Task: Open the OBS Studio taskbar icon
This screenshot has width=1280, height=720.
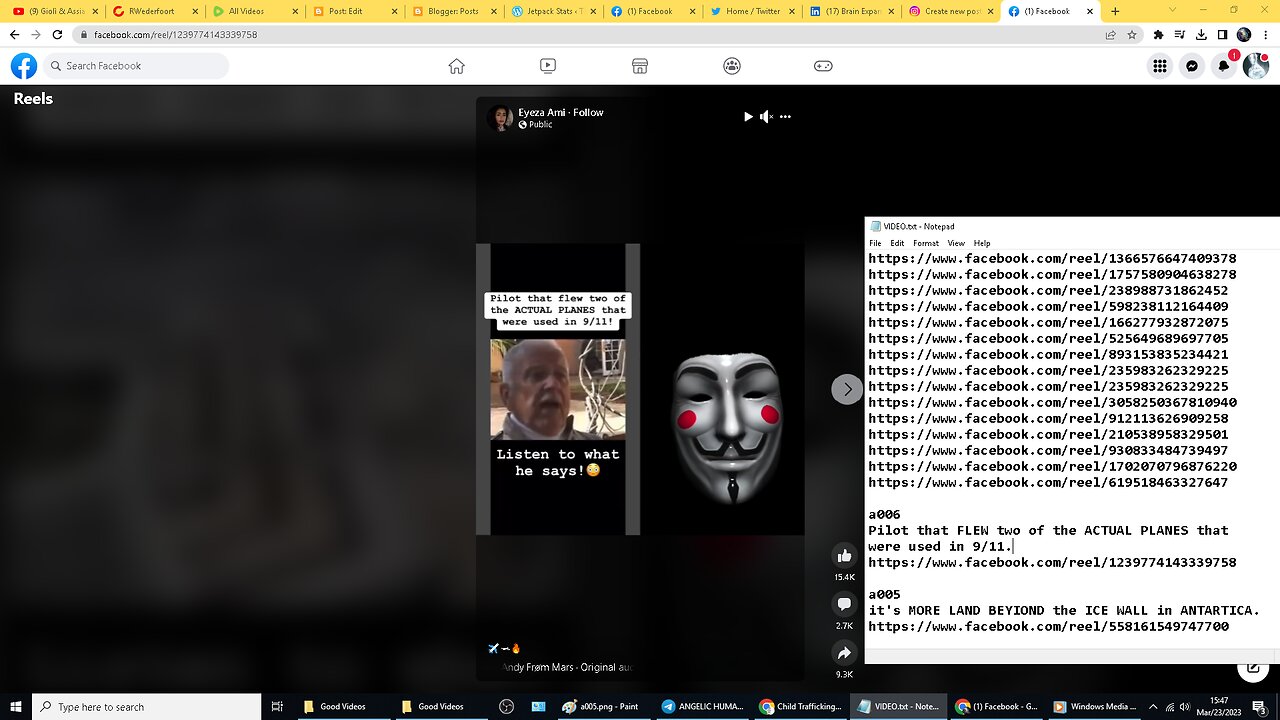Action: (x=506, y=707)
